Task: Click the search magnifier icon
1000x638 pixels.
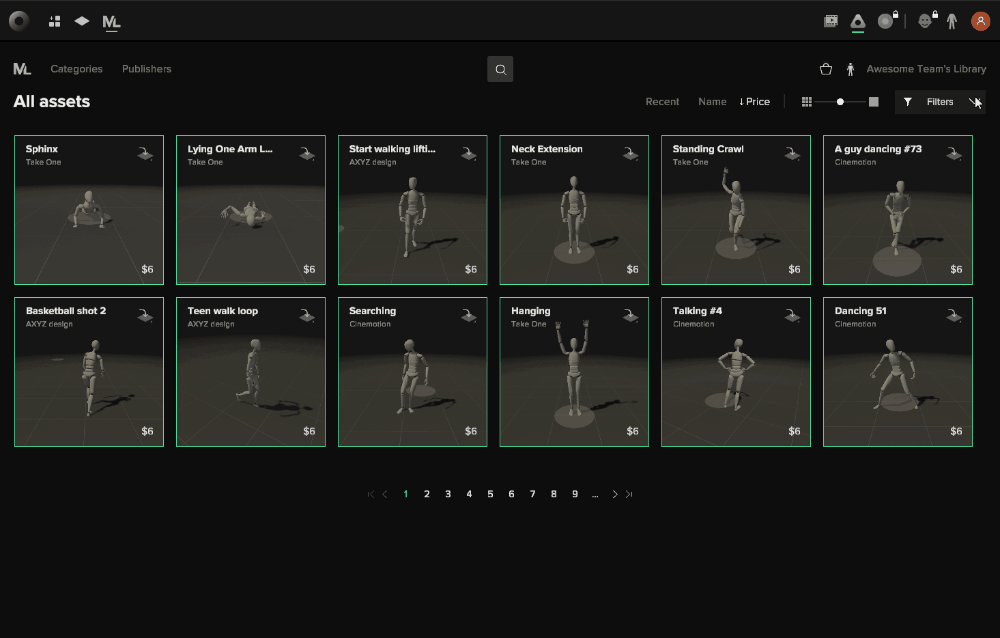Action: (500, 68)
